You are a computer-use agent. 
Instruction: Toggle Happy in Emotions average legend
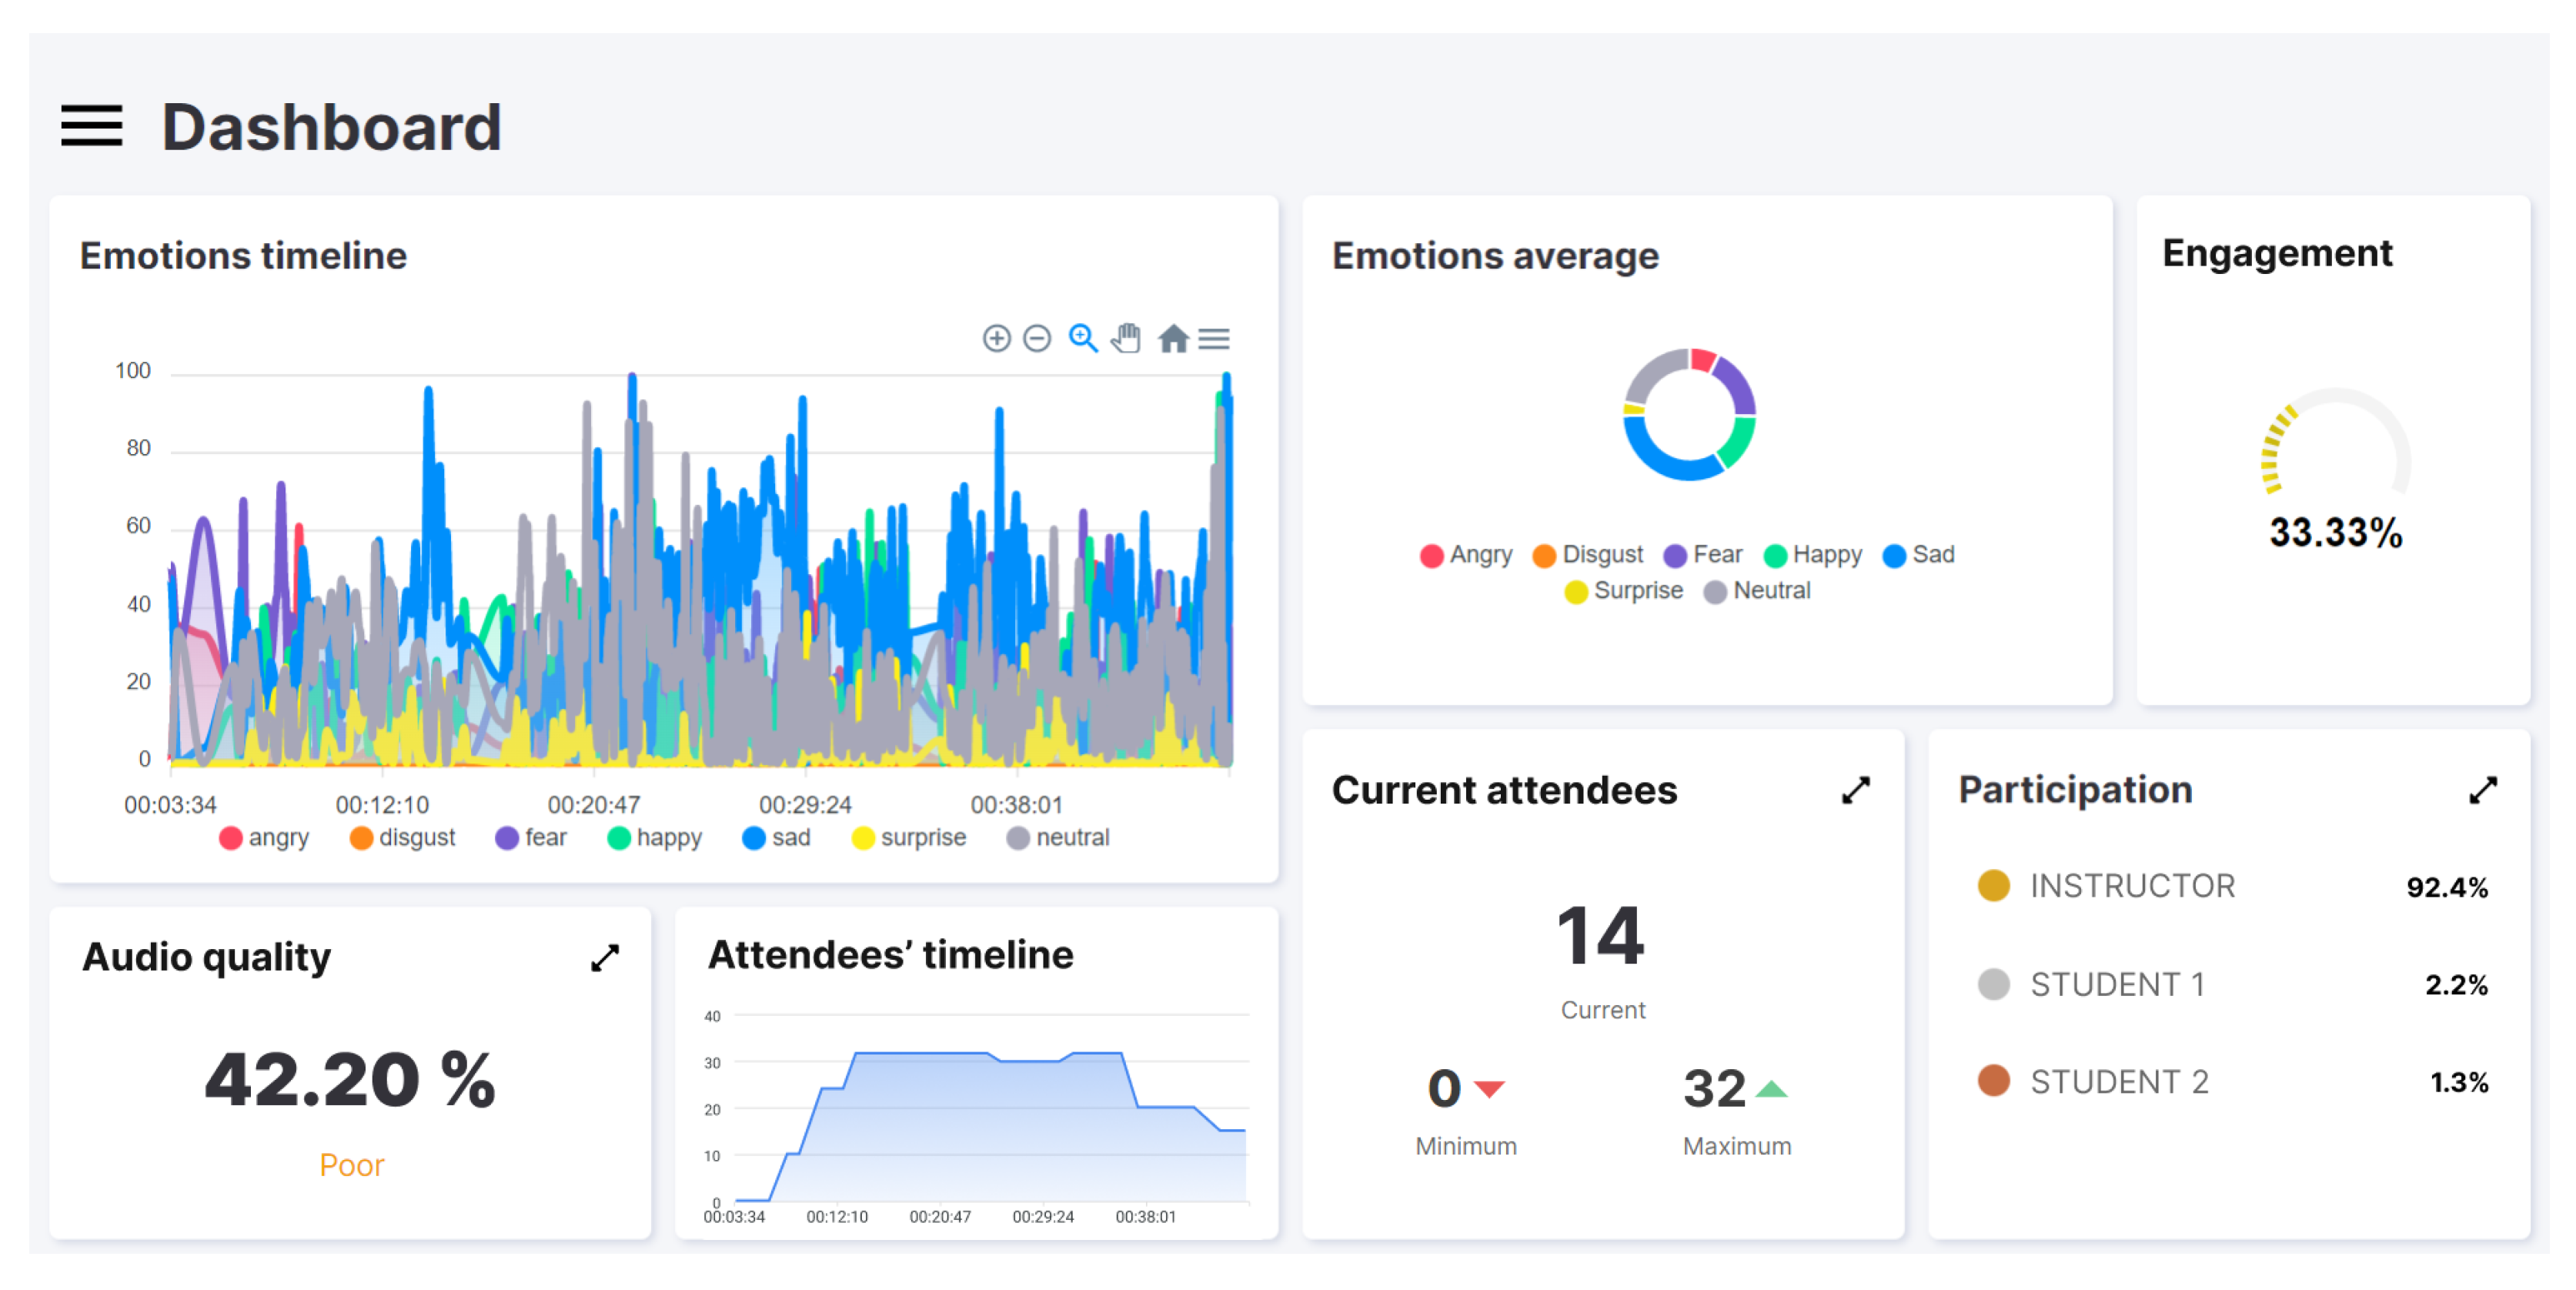click(x=1812, y=555)
